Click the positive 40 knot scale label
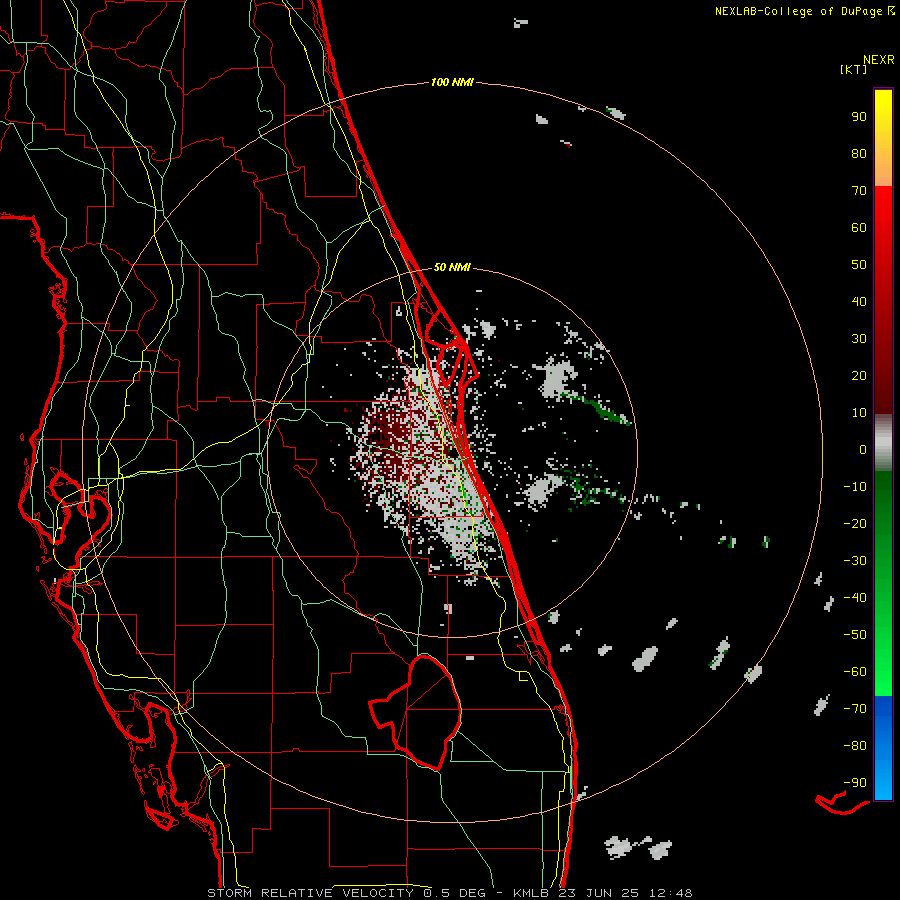Viewport: 900px width, 900px height. click(x=859, y=301)
